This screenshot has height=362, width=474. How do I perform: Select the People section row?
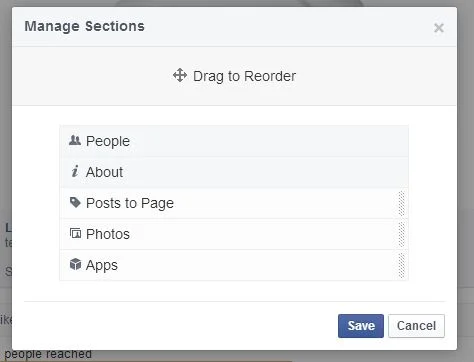[x=234, y=141]
